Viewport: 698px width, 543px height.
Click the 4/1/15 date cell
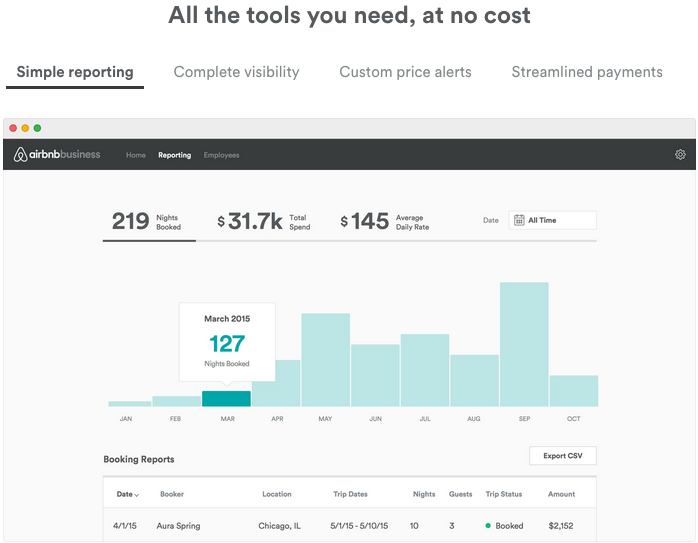(x=125, y=526)
